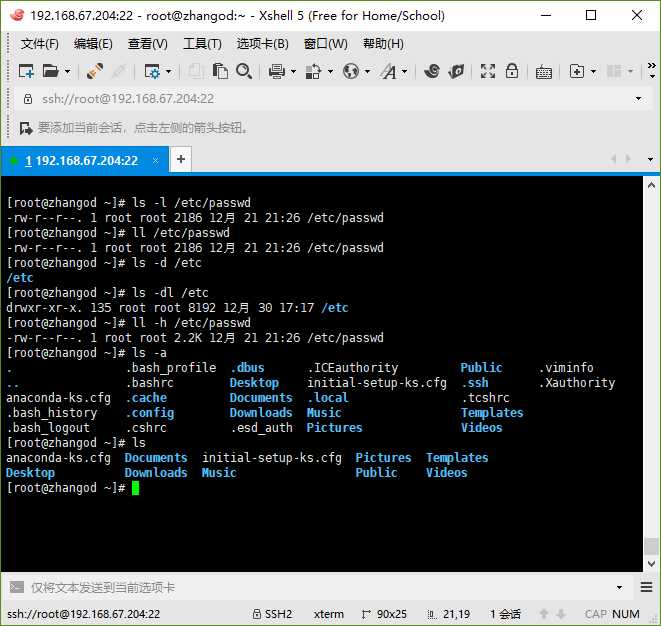Click the disconnect icon

[x=119, y=71]
